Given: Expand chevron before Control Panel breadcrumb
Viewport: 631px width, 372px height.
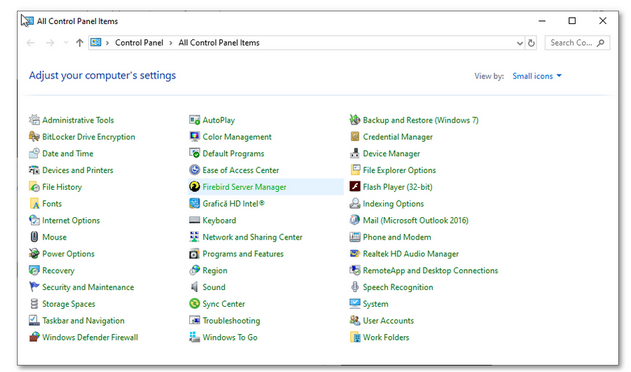Looking at the screenshot, I should [x=107, y=43].
